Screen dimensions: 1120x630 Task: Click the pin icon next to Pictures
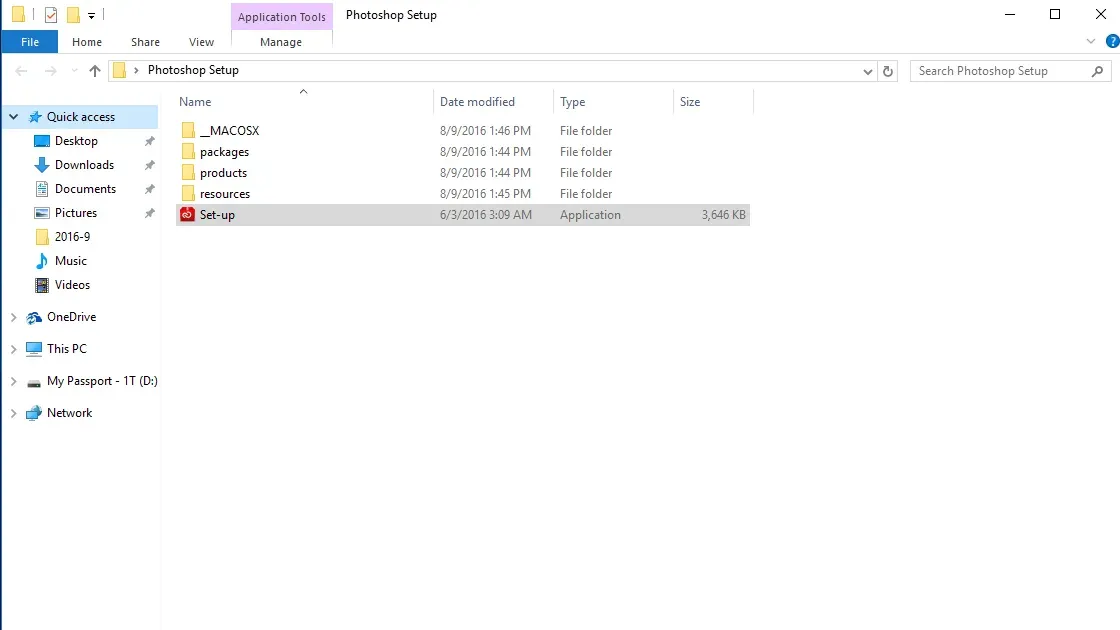click(149, 213)
